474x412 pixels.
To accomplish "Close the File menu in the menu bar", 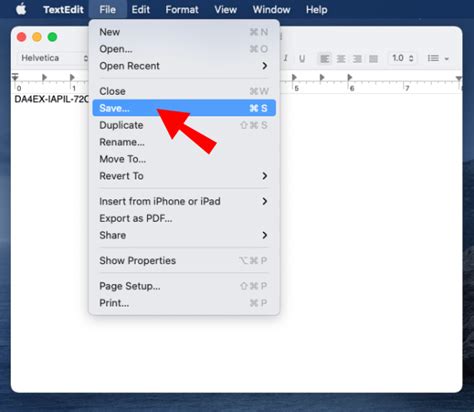I will [x=108, y=10].
